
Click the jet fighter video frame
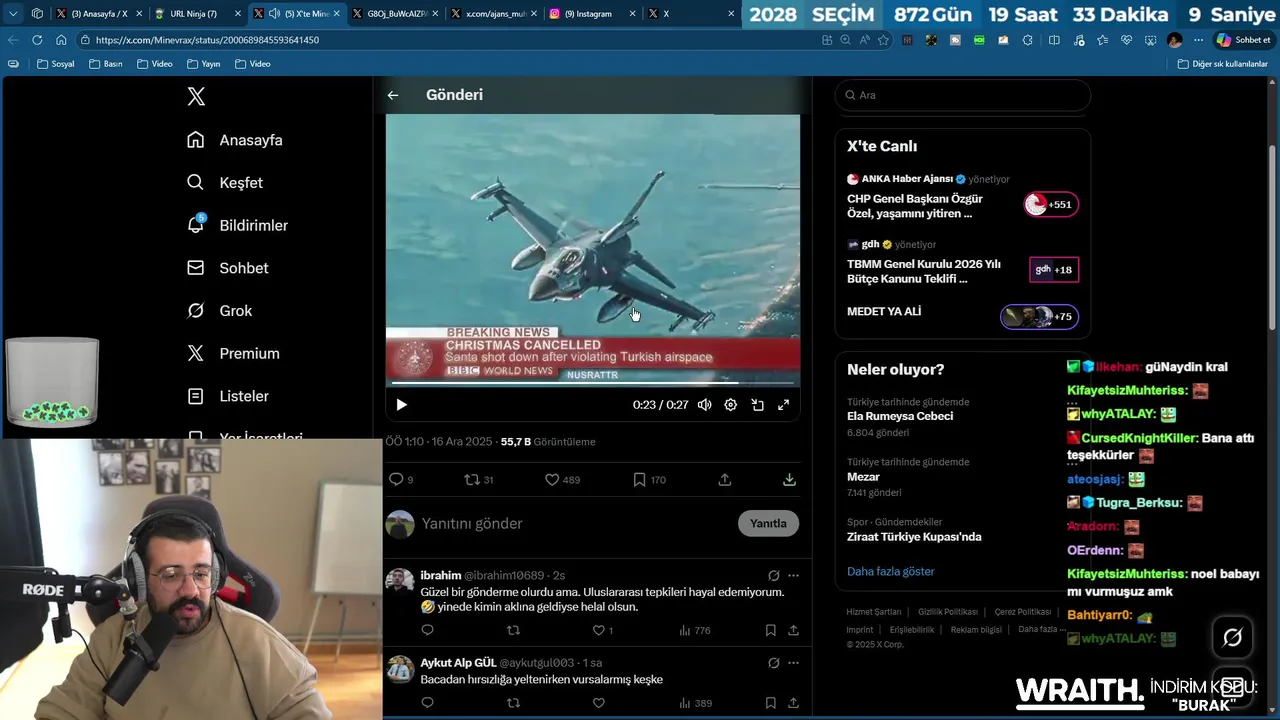tap(593, 250)
